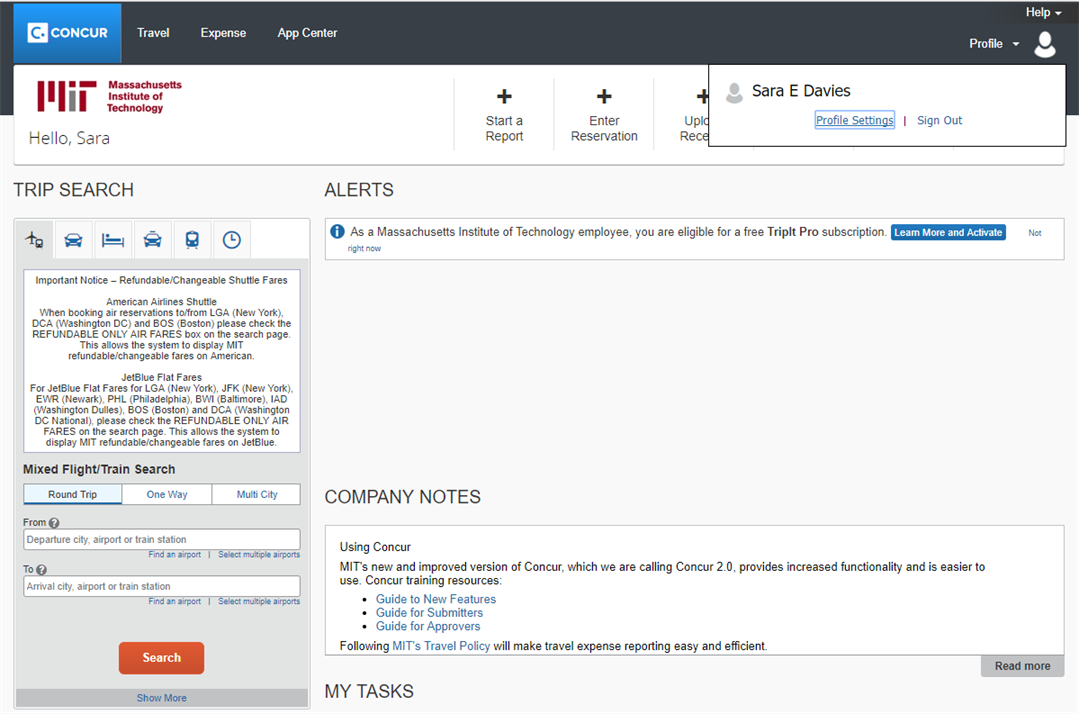Screen dimensions: 1079x714
Task: Click the user avatar icon in header
Action: [1044, 44]
